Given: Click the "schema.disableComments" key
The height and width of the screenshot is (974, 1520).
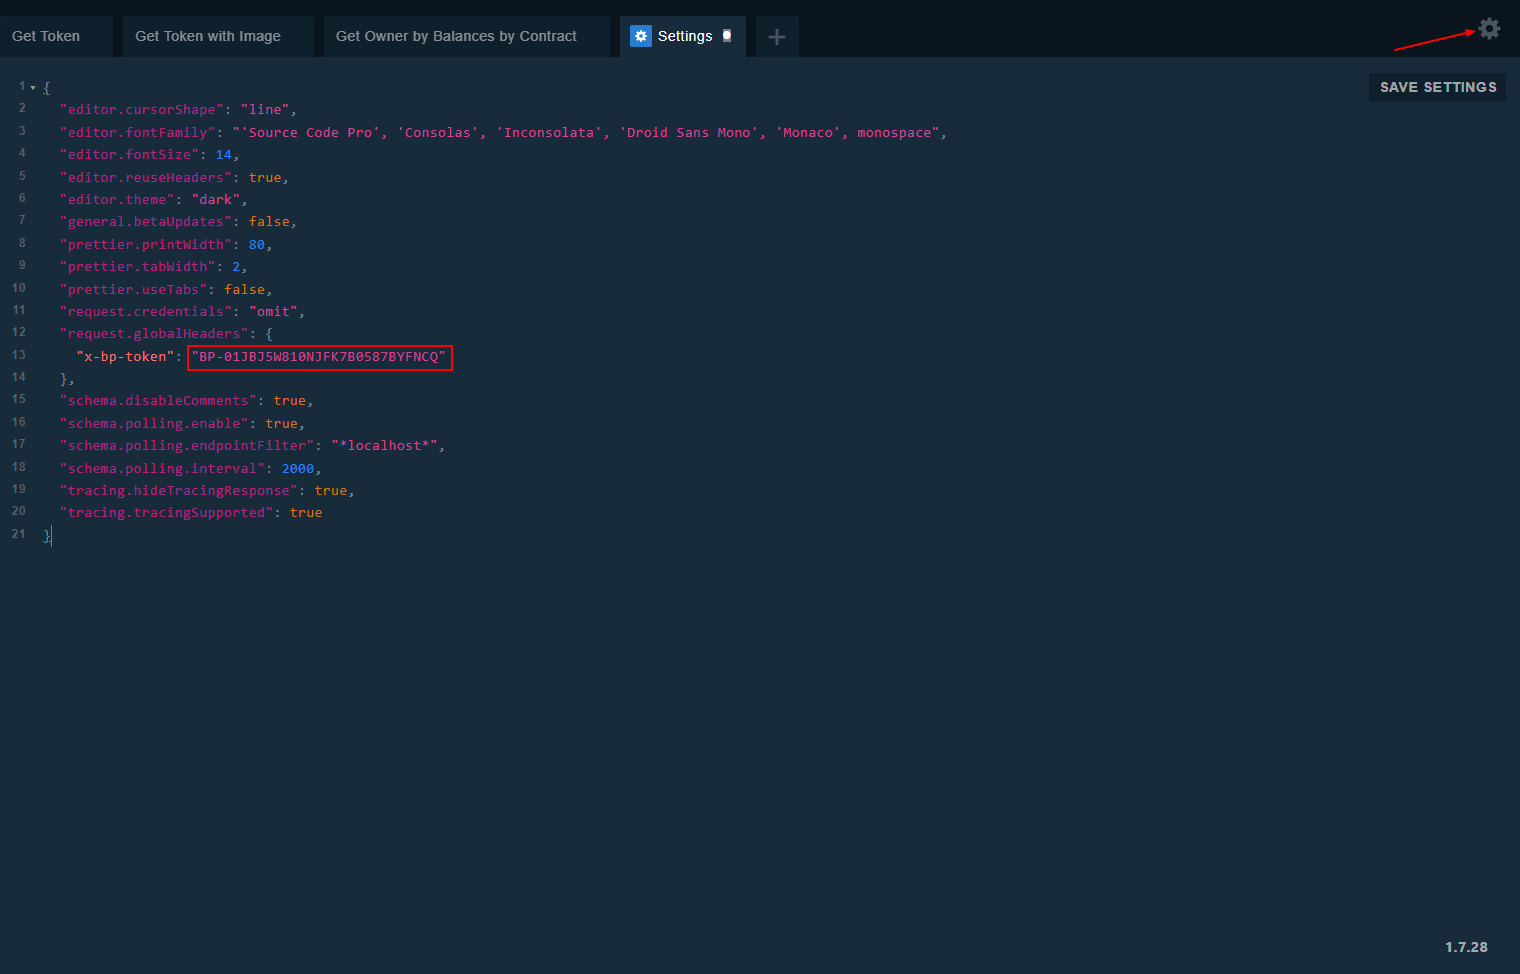Looking at the screenshot, I should coord(158,401).
